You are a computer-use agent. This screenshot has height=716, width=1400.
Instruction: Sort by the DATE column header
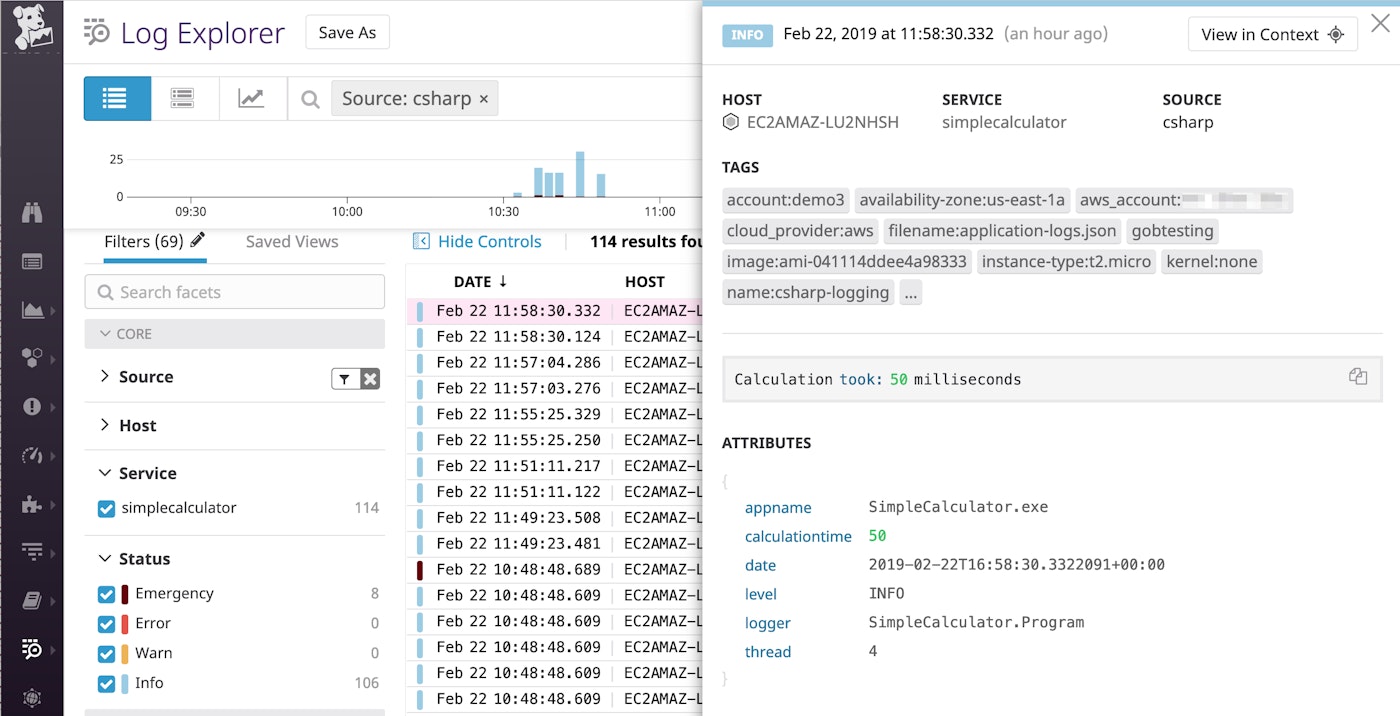(x=481, y=282)
